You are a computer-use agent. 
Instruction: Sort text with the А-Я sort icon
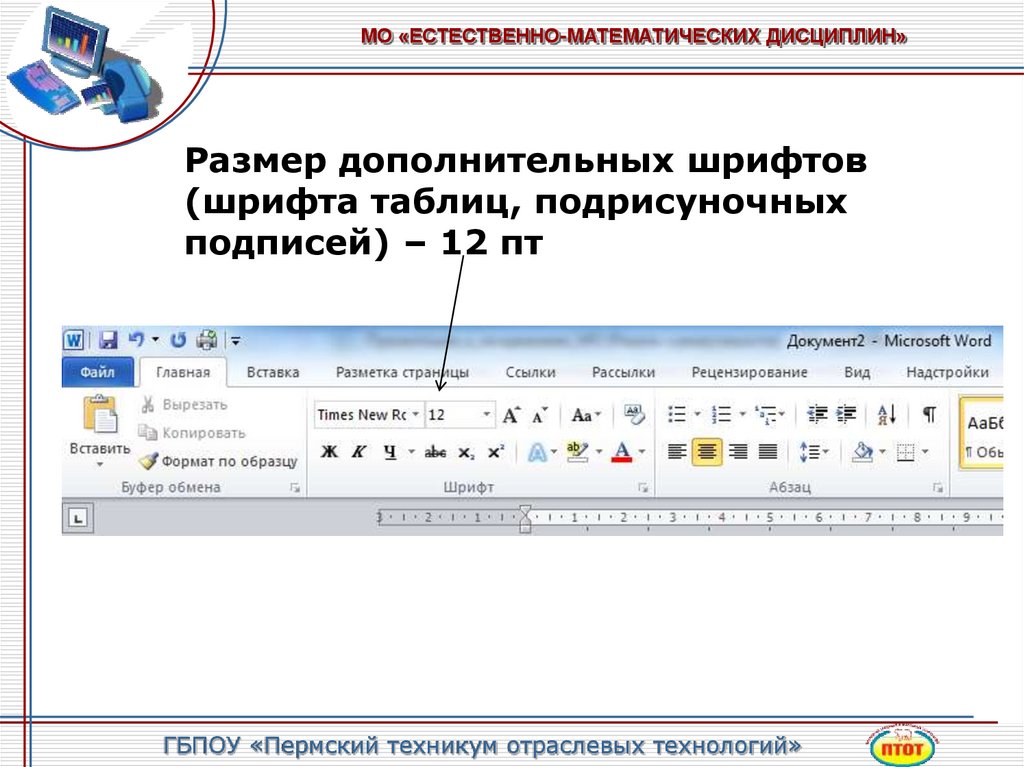887,414
